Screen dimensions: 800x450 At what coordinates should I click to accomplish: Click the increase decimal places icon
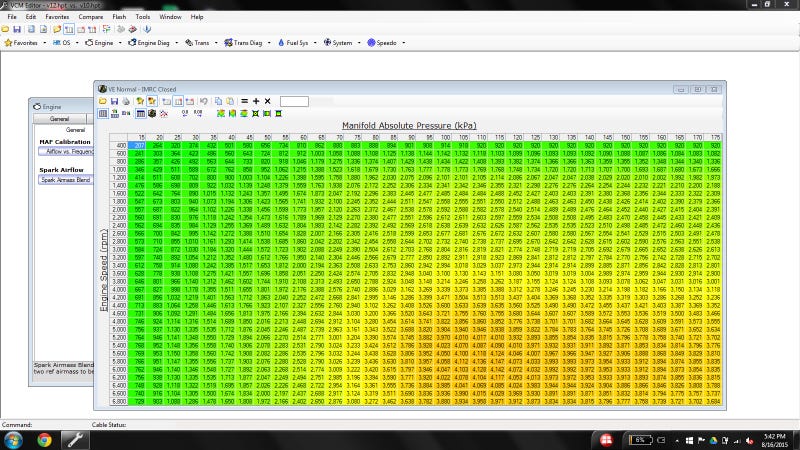(x=198, y=113)
